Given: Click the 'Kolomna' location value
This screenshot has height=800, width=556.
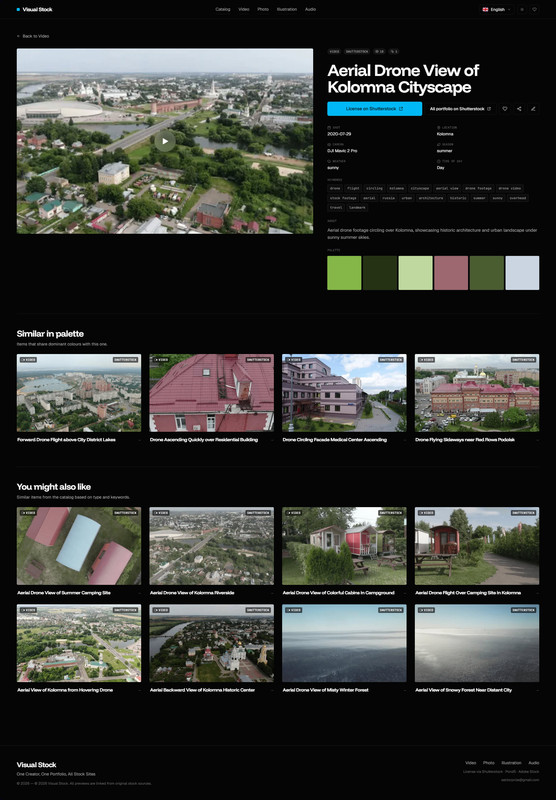Looking at the screenshot, I should (x=445, y=134).
